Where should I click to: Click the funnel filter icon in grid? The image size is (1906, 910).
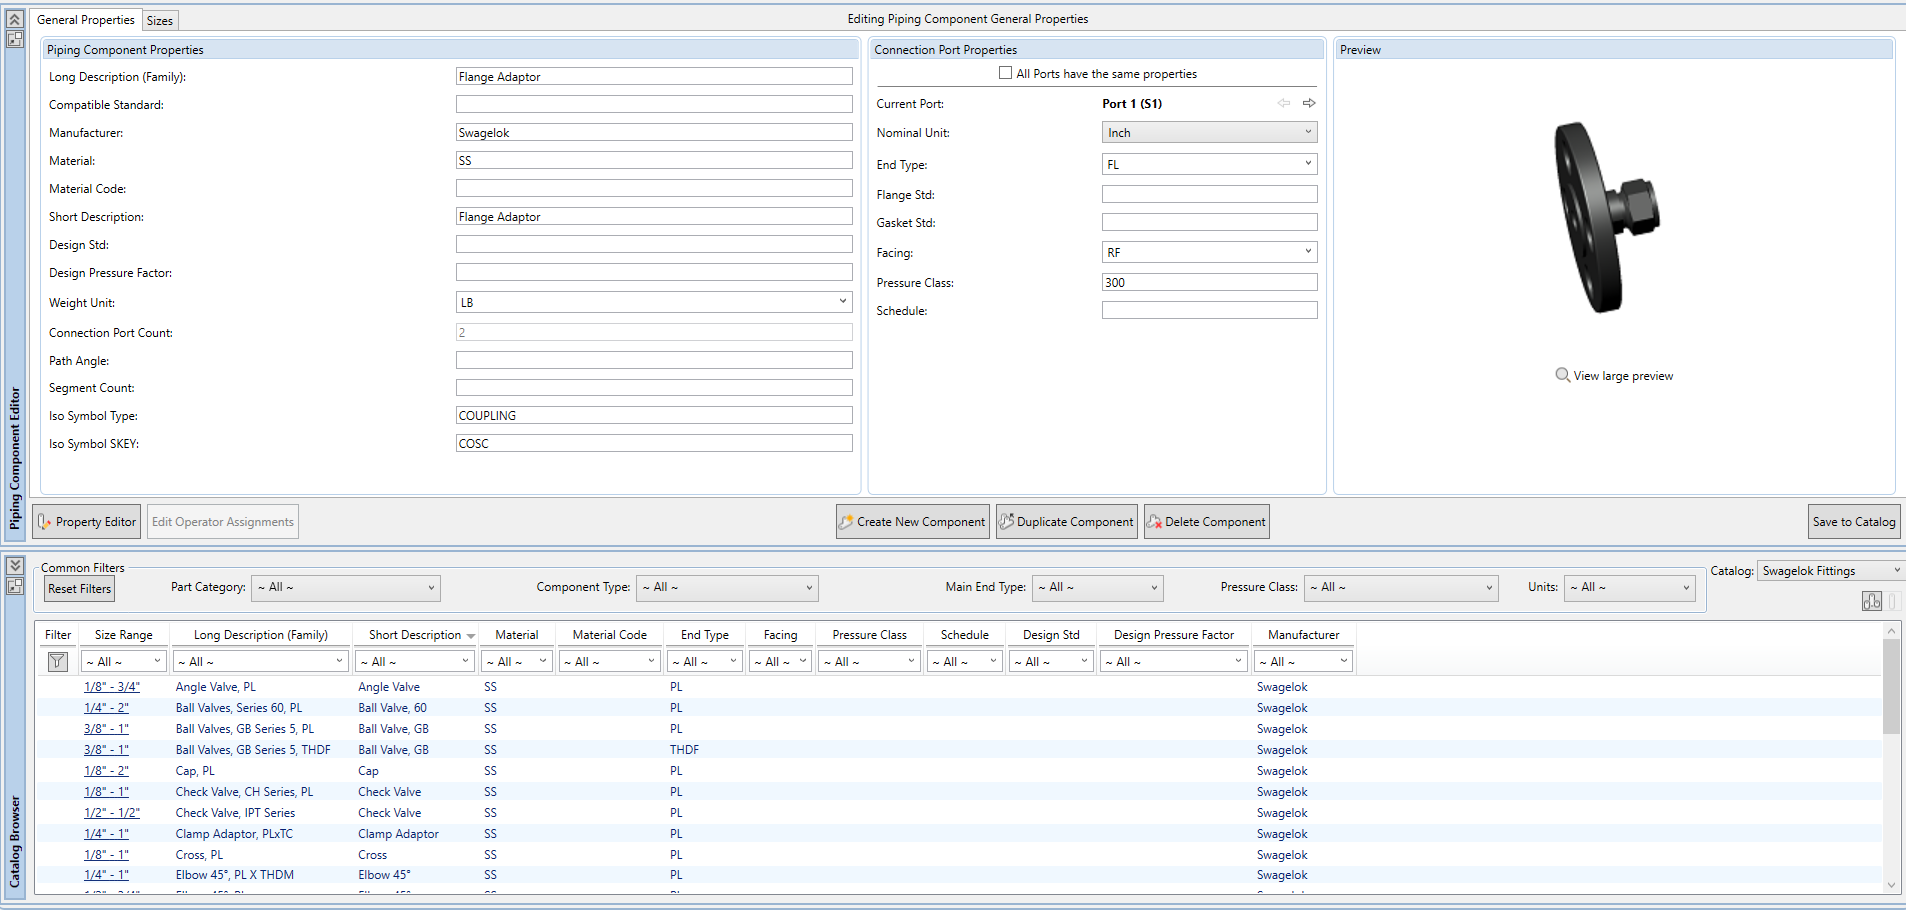click(57, 661)
